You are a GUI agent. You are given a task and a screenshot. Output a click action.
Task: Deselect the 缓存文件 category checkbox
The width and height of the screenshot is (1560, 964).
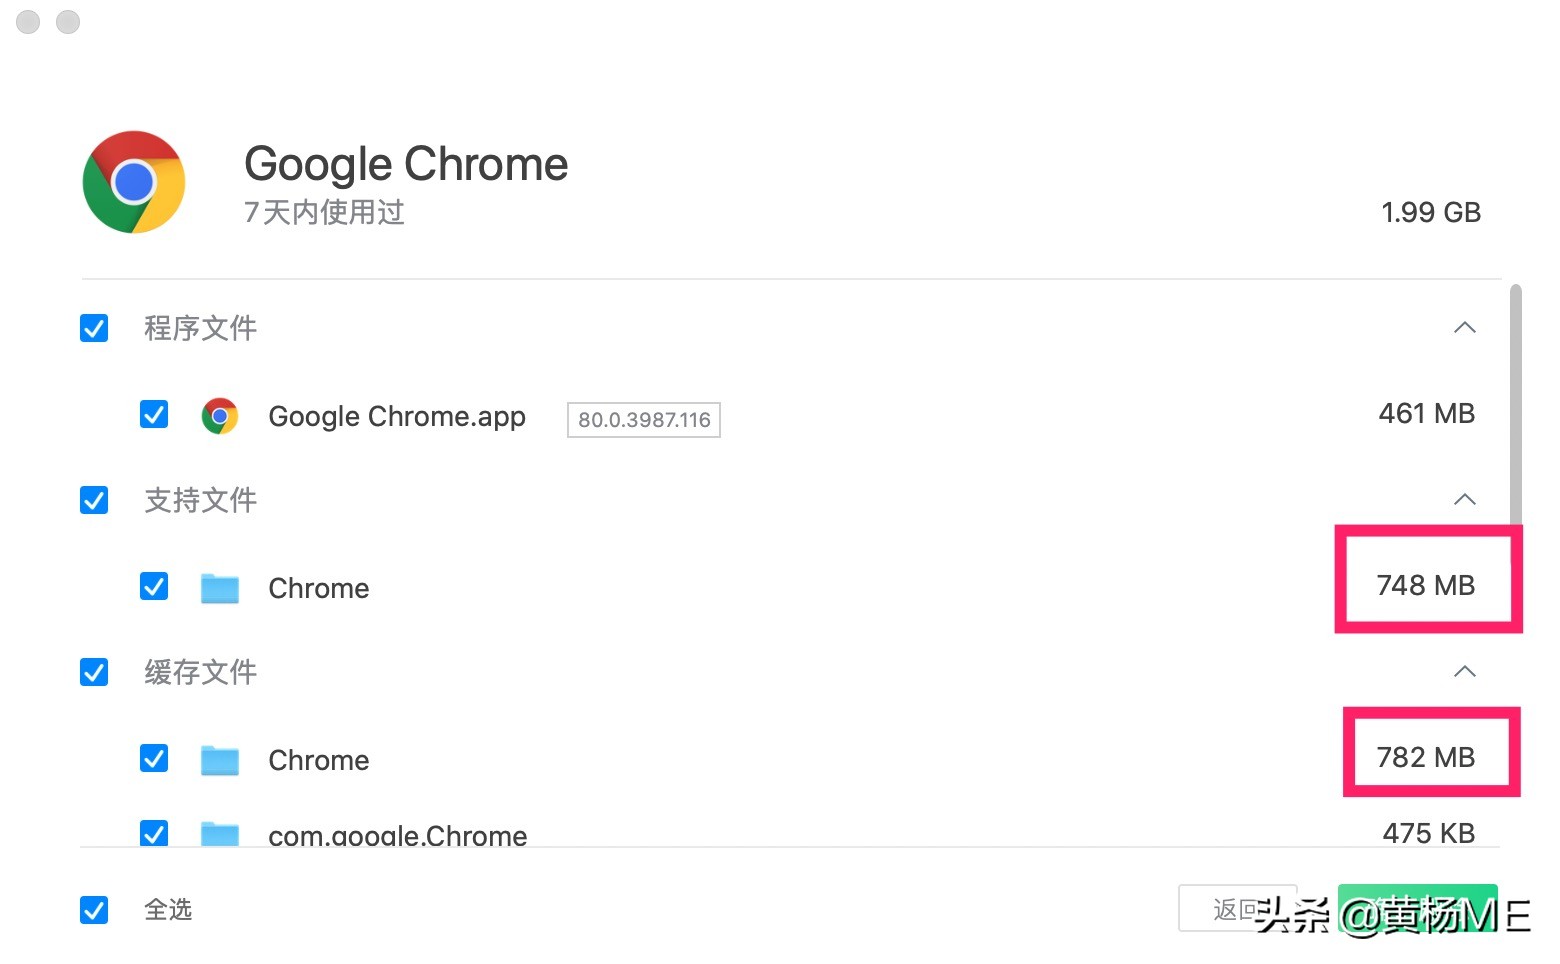pyautogui.click(x=94, y=672)
